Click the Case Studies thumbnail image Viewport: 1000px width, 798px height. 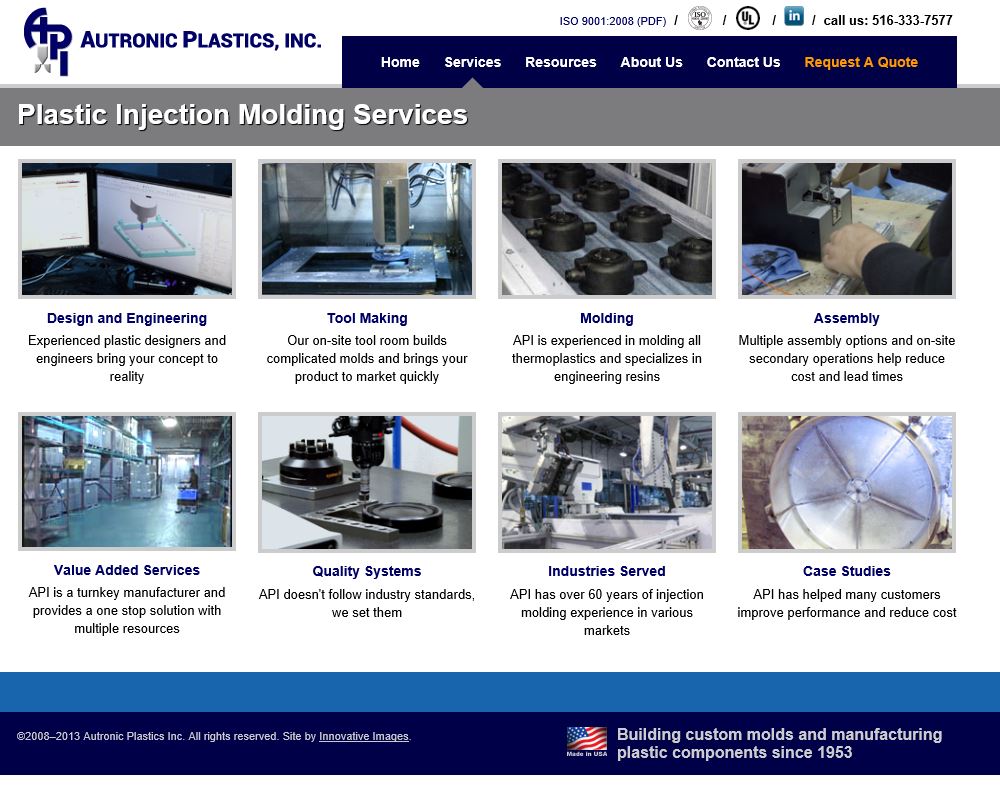846,482
